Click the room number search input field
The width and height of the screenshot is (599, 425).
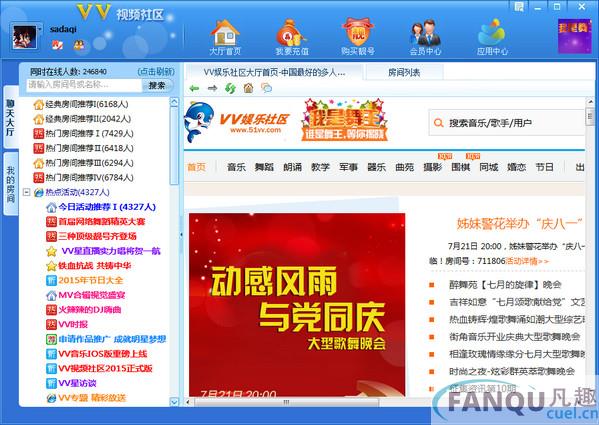84,86
